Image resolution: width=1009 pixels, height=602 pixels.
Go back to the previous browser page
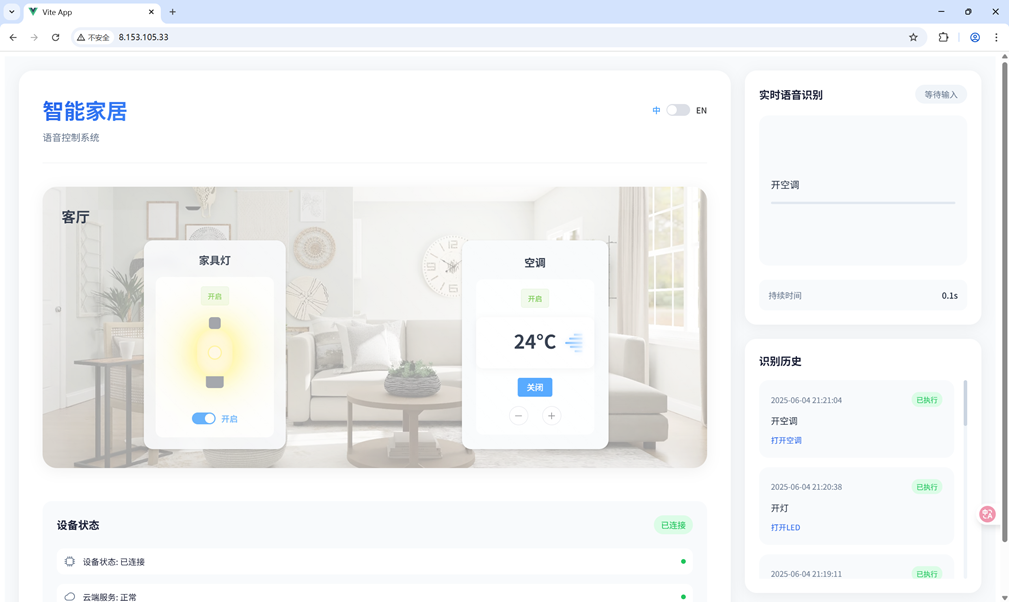pos(13,37)
